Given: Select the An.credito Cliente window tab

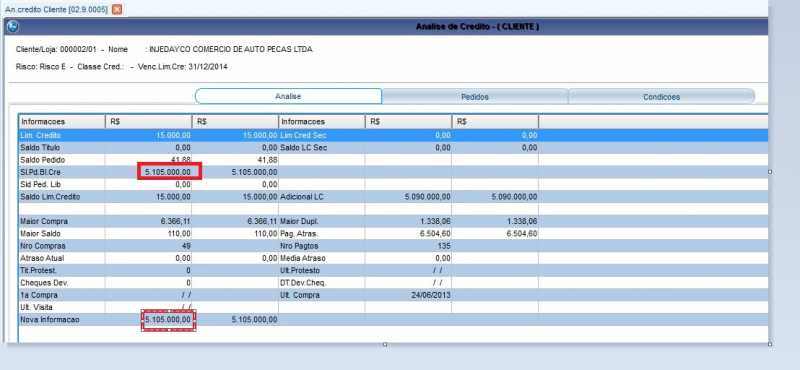Looking at the screenshot, I should pyautogui.click(x=56, y=9).
